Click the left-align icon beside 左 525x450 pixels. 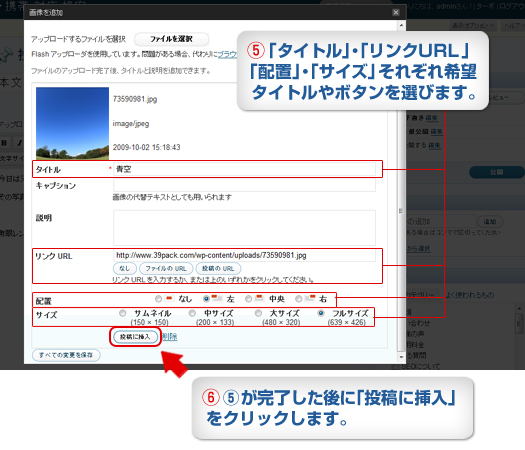click(217, 298)
